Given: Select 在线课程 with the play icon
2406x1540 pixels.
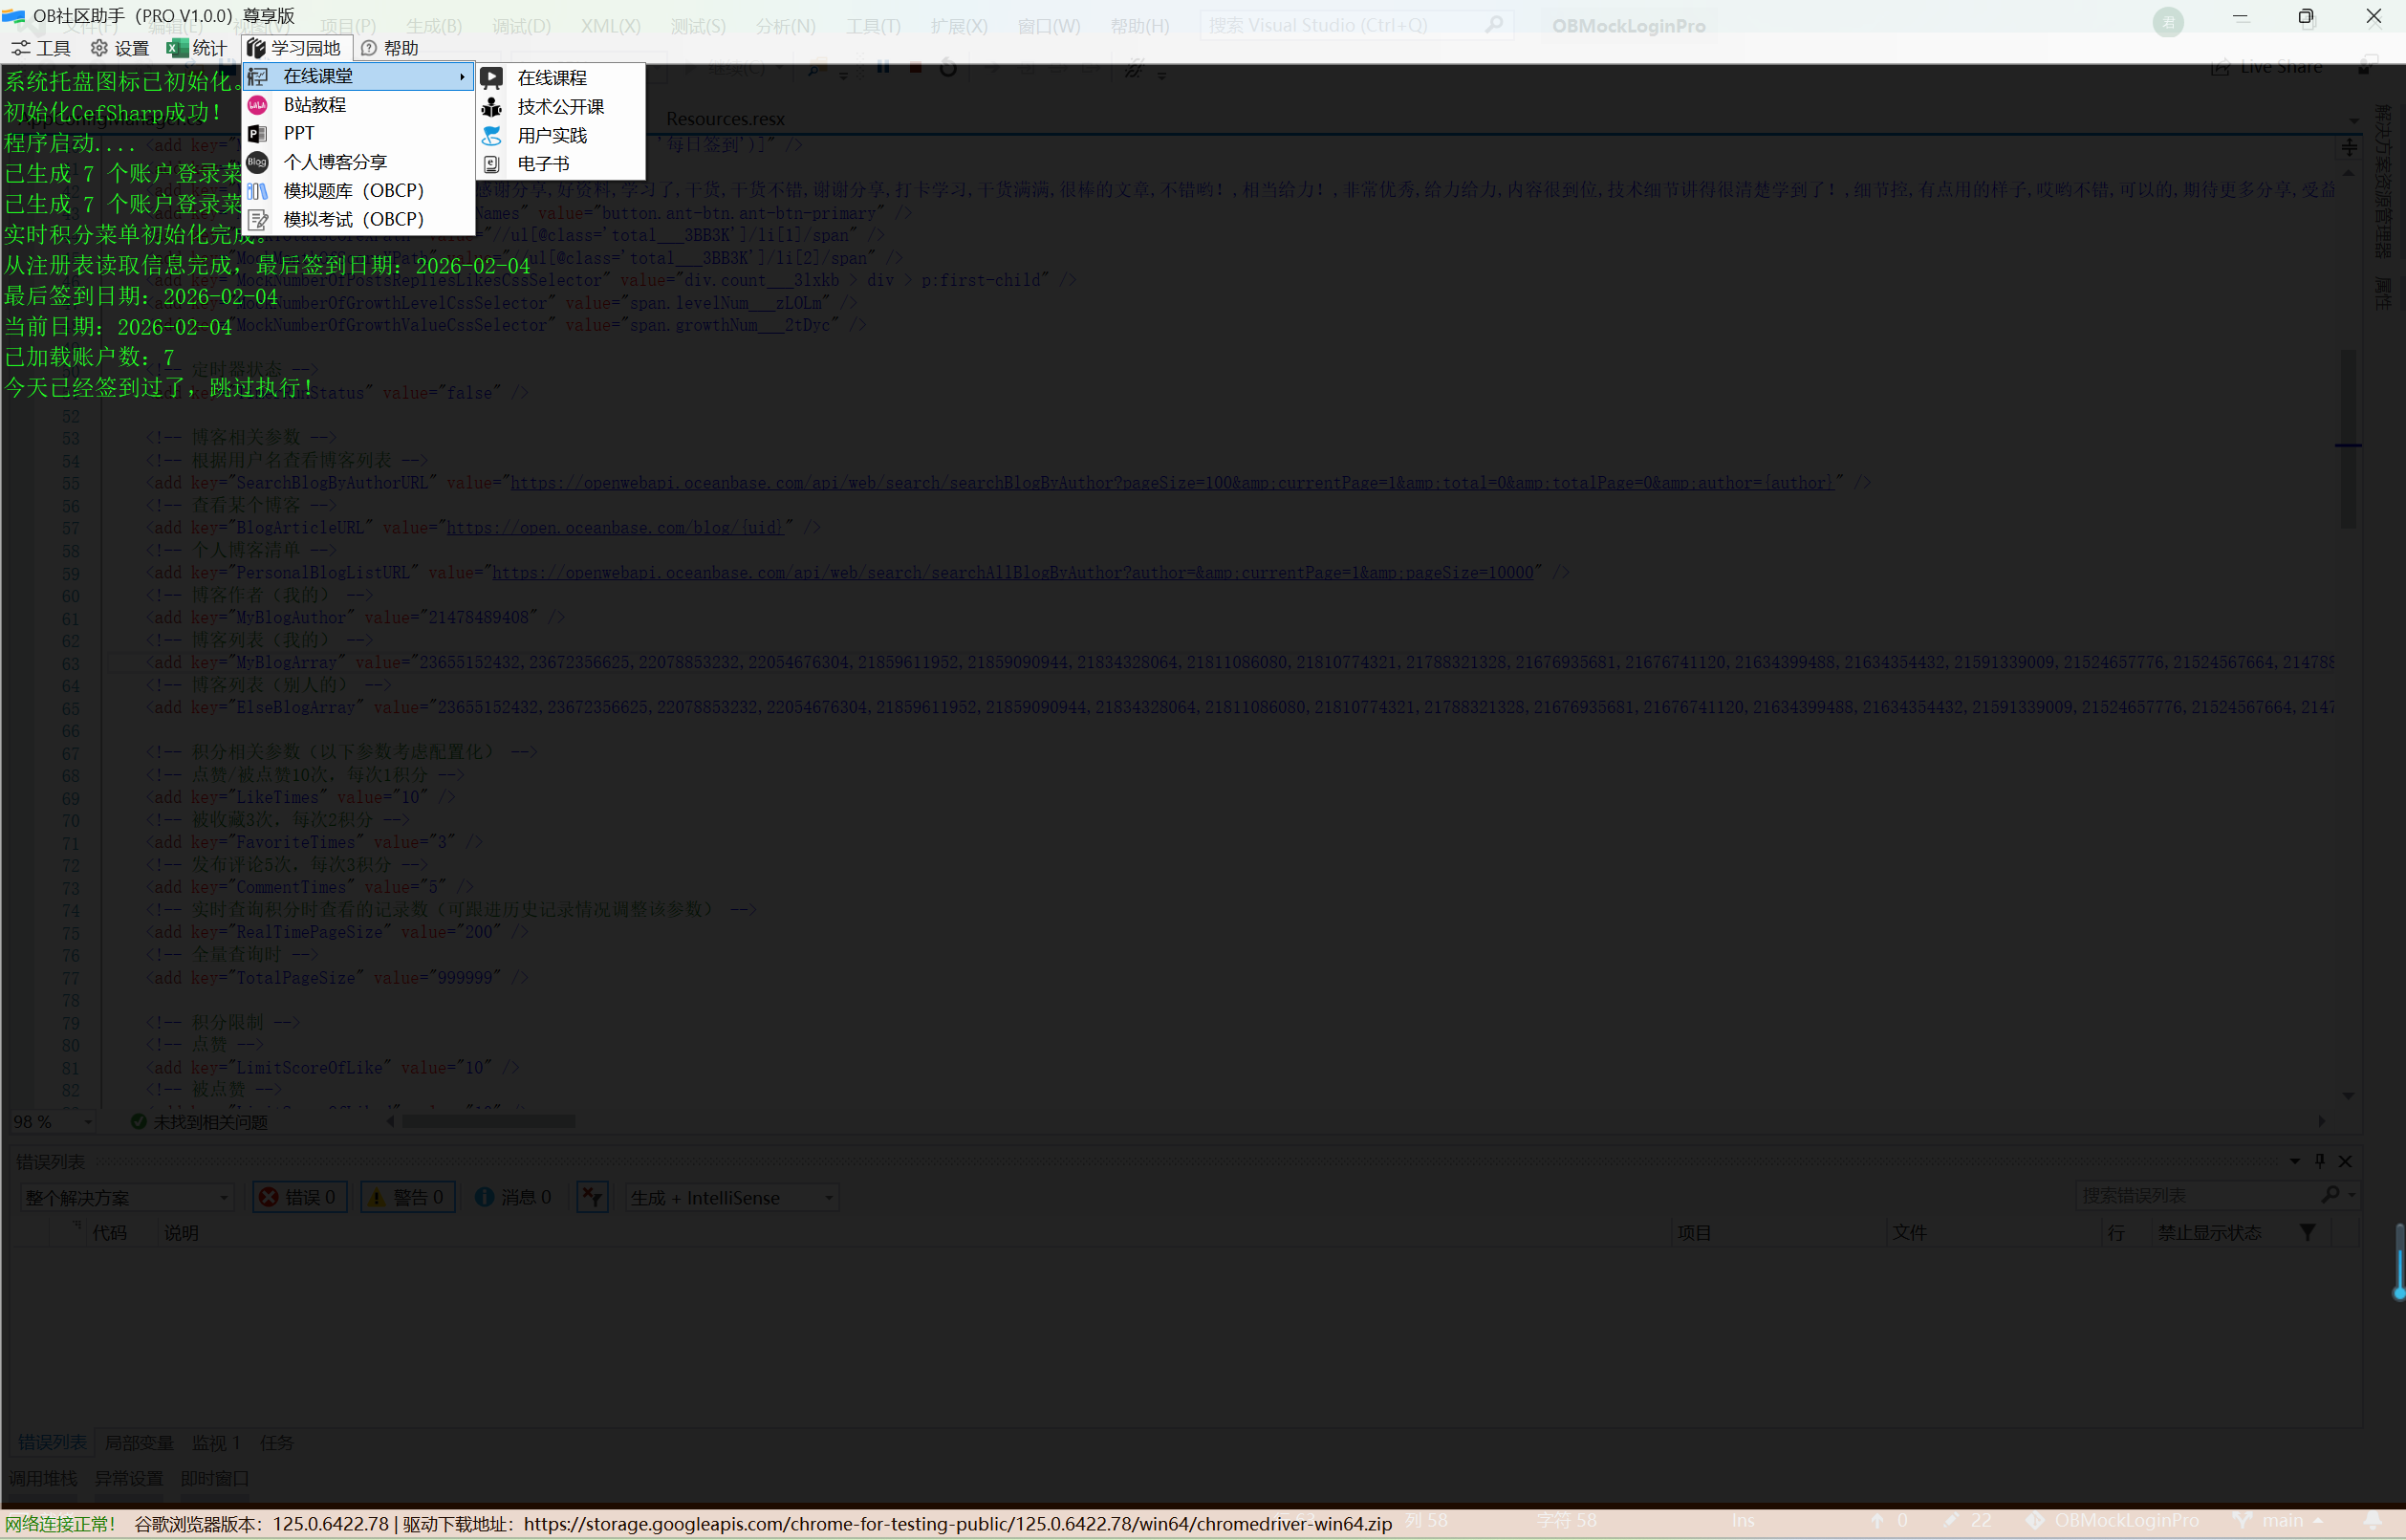Looking at the screenshot, I should coord(551,78).
